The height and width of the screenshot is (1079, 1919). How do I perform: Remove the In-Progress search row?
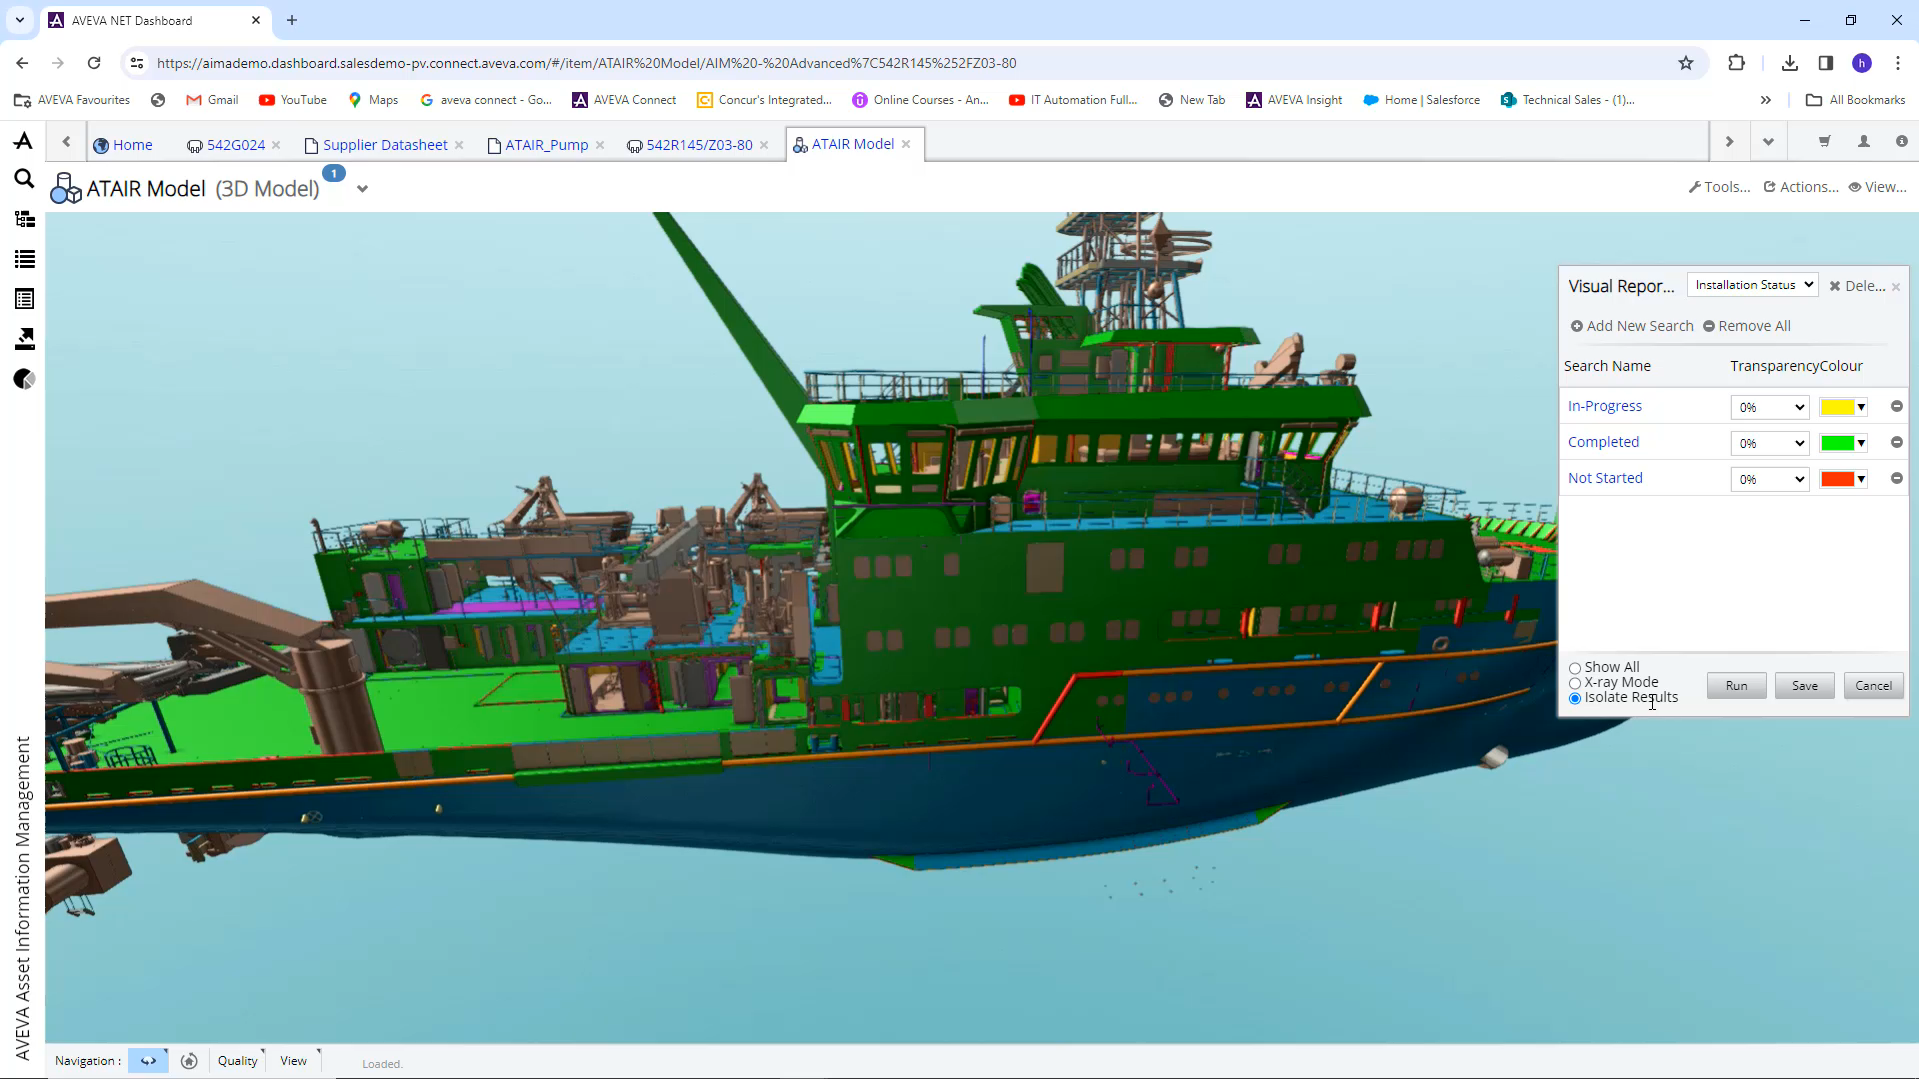tap(1896, 406)
